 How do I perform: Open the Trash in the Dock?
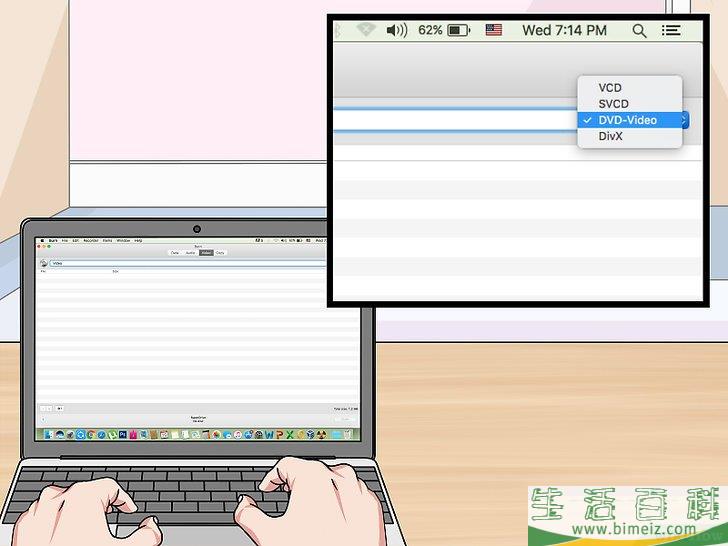(346, 435)
